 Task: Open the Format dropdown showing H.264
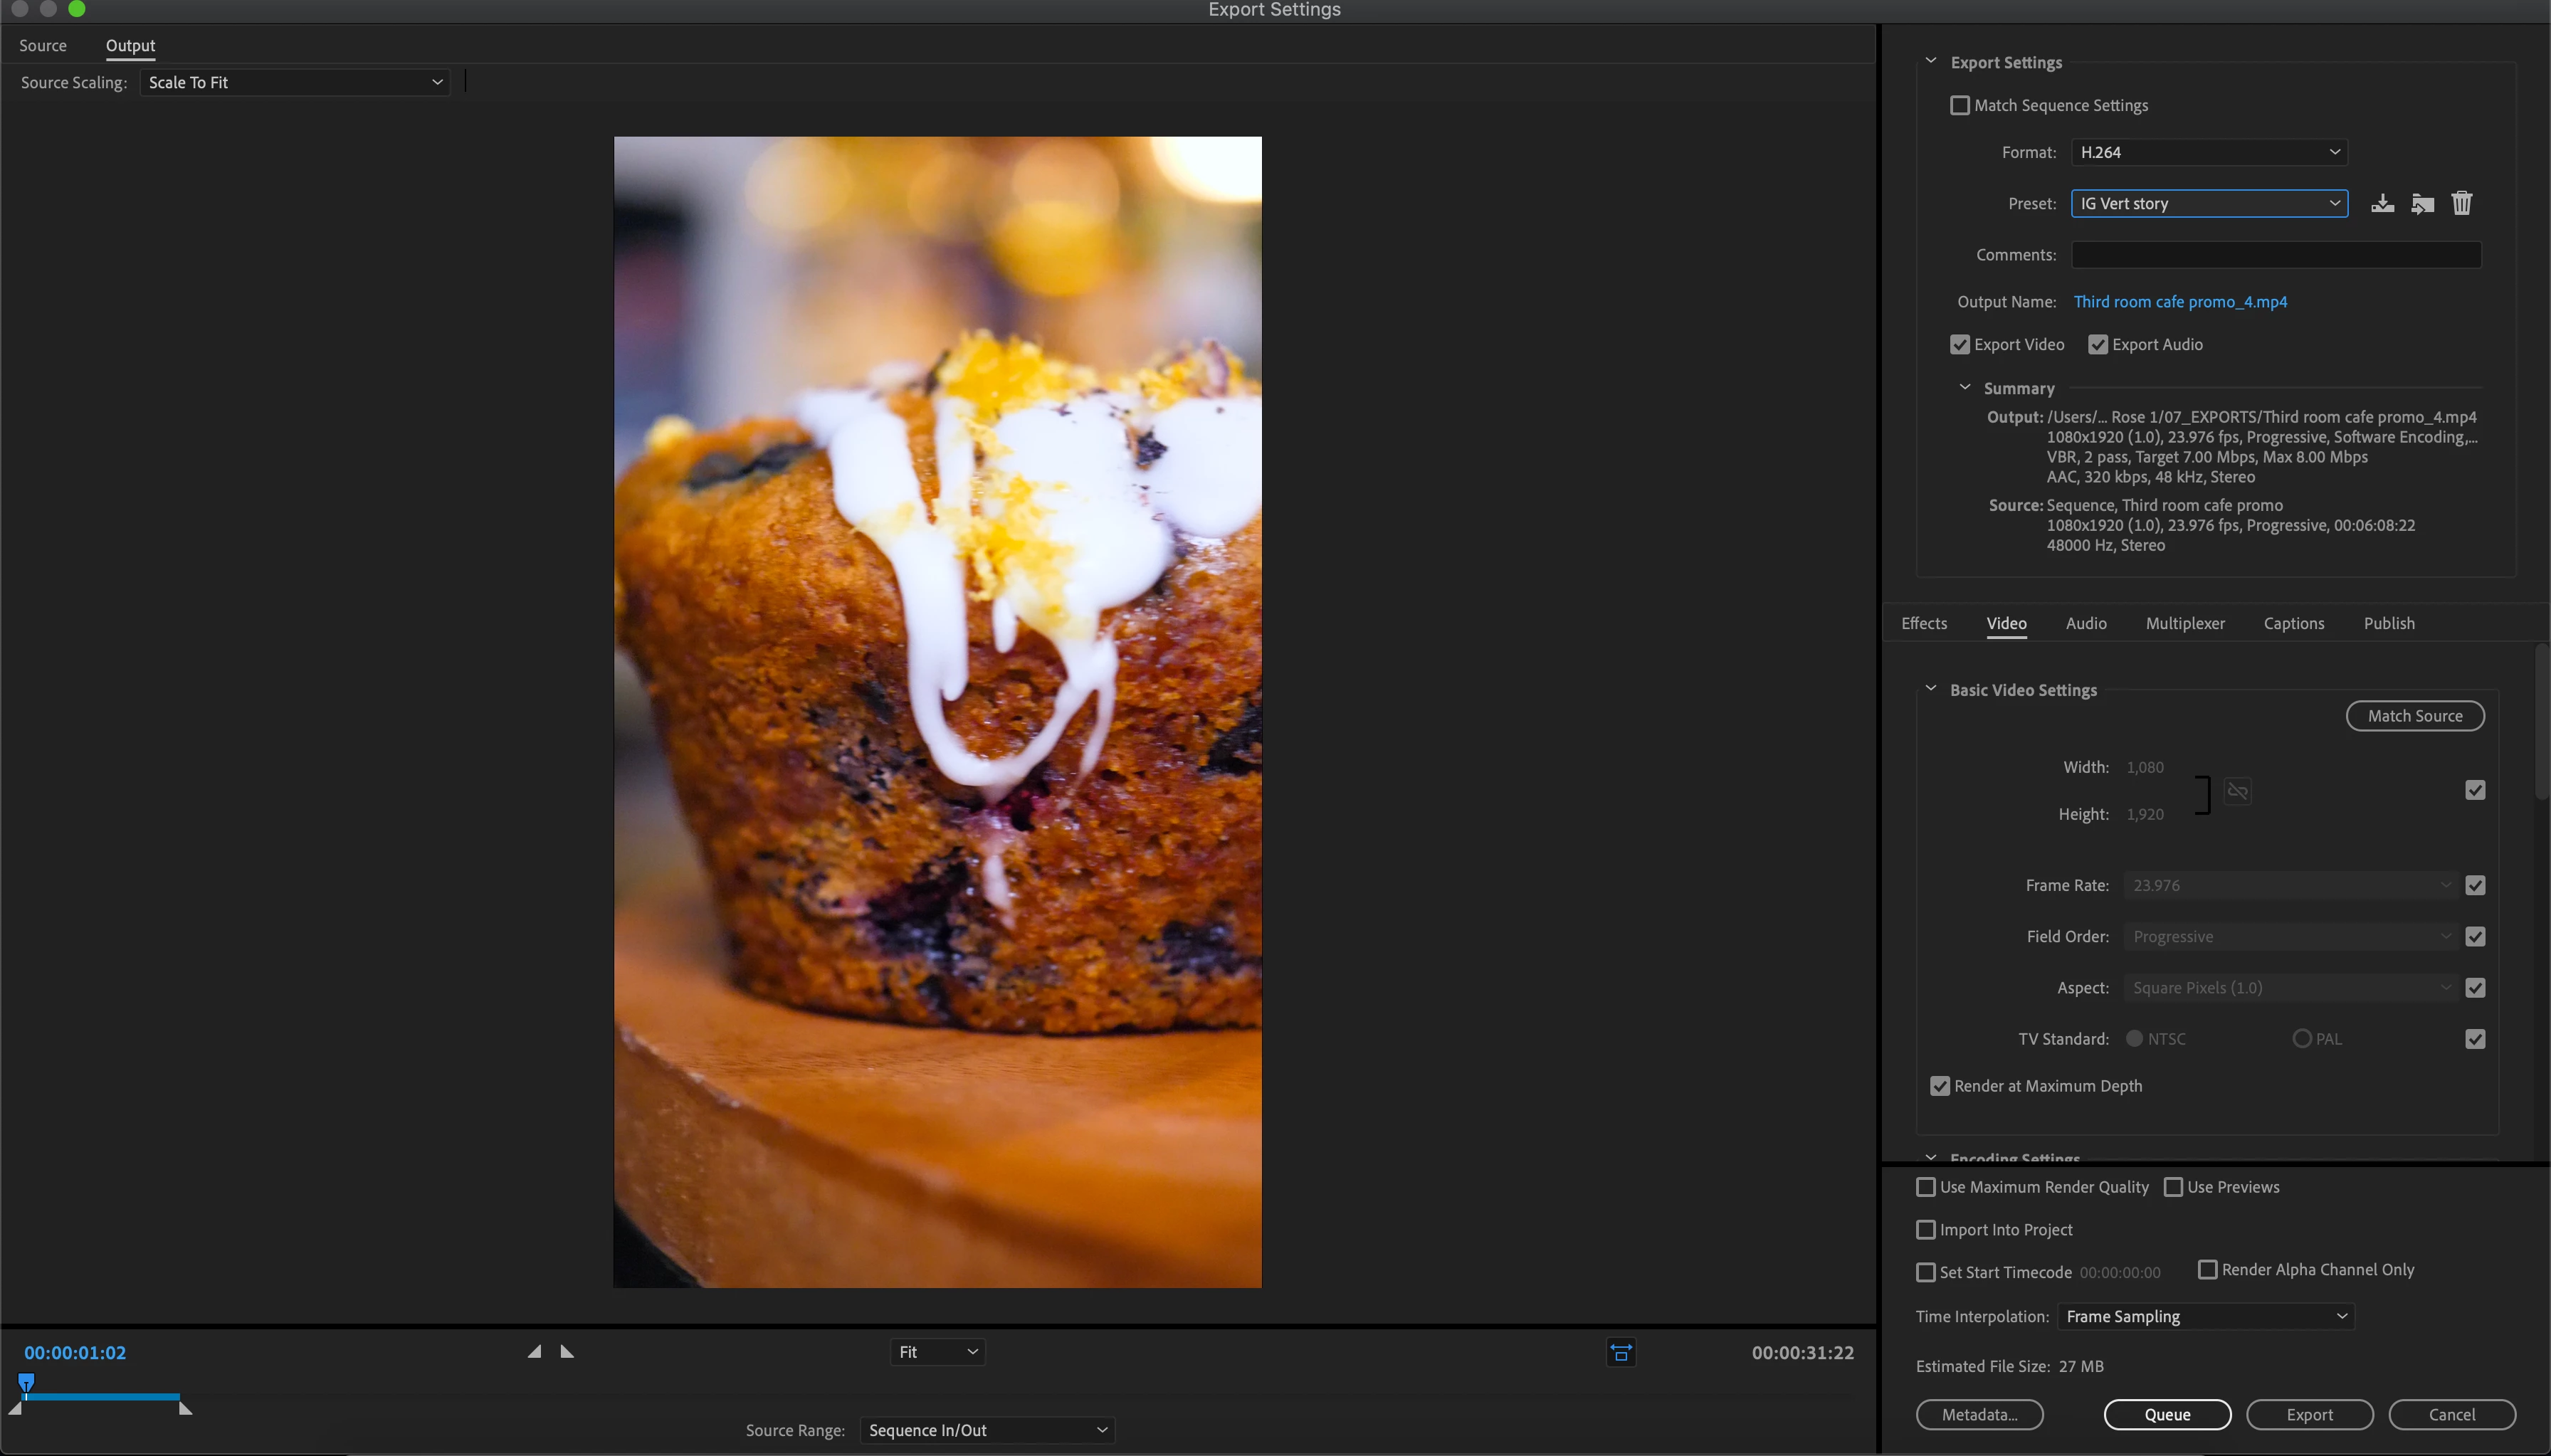tap(2208, 152)
